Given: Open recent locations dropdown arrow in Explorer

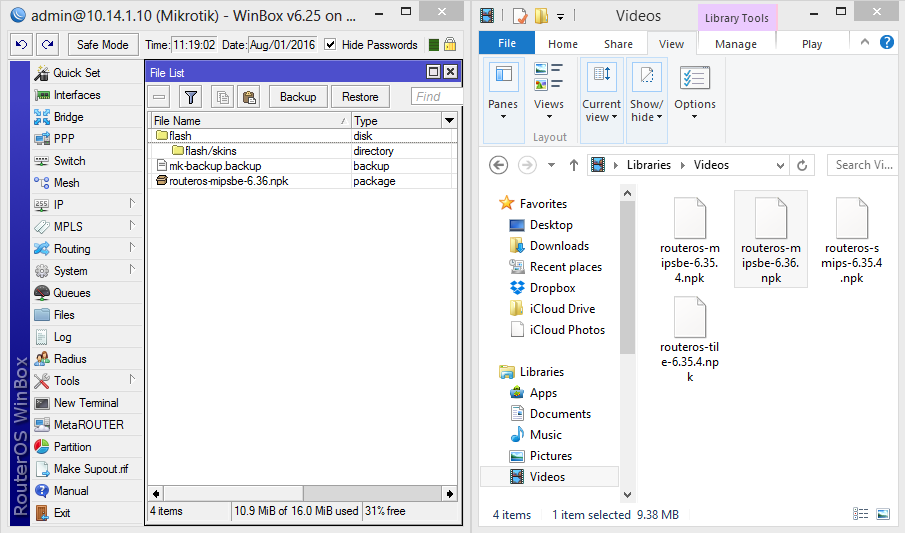Looking at the screenshot, I should [551, 165].
